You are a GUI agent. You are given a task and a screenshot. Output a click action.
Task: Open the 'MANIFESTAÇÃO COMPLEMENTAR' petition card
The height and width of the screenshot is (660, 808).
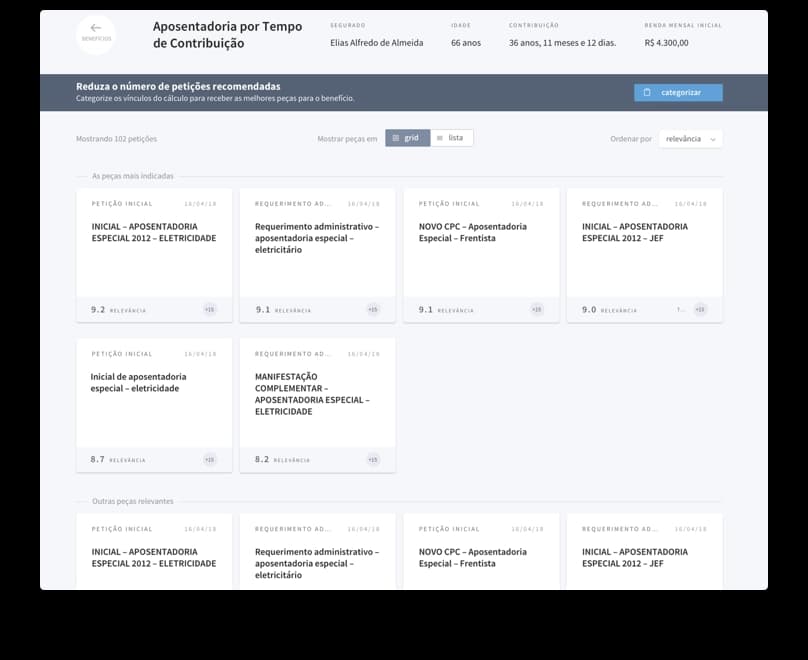pyautogui.click(x=317, y=394)
